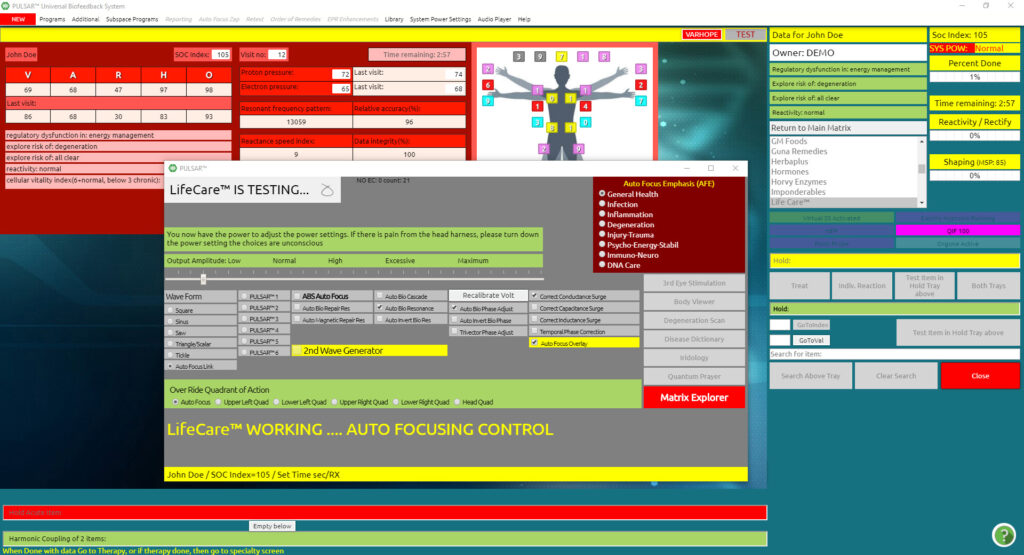The height and width of the screenshot is (555, 1024).
Task: Click the yellow 7 marker above the head
Action: click(563, 57)
